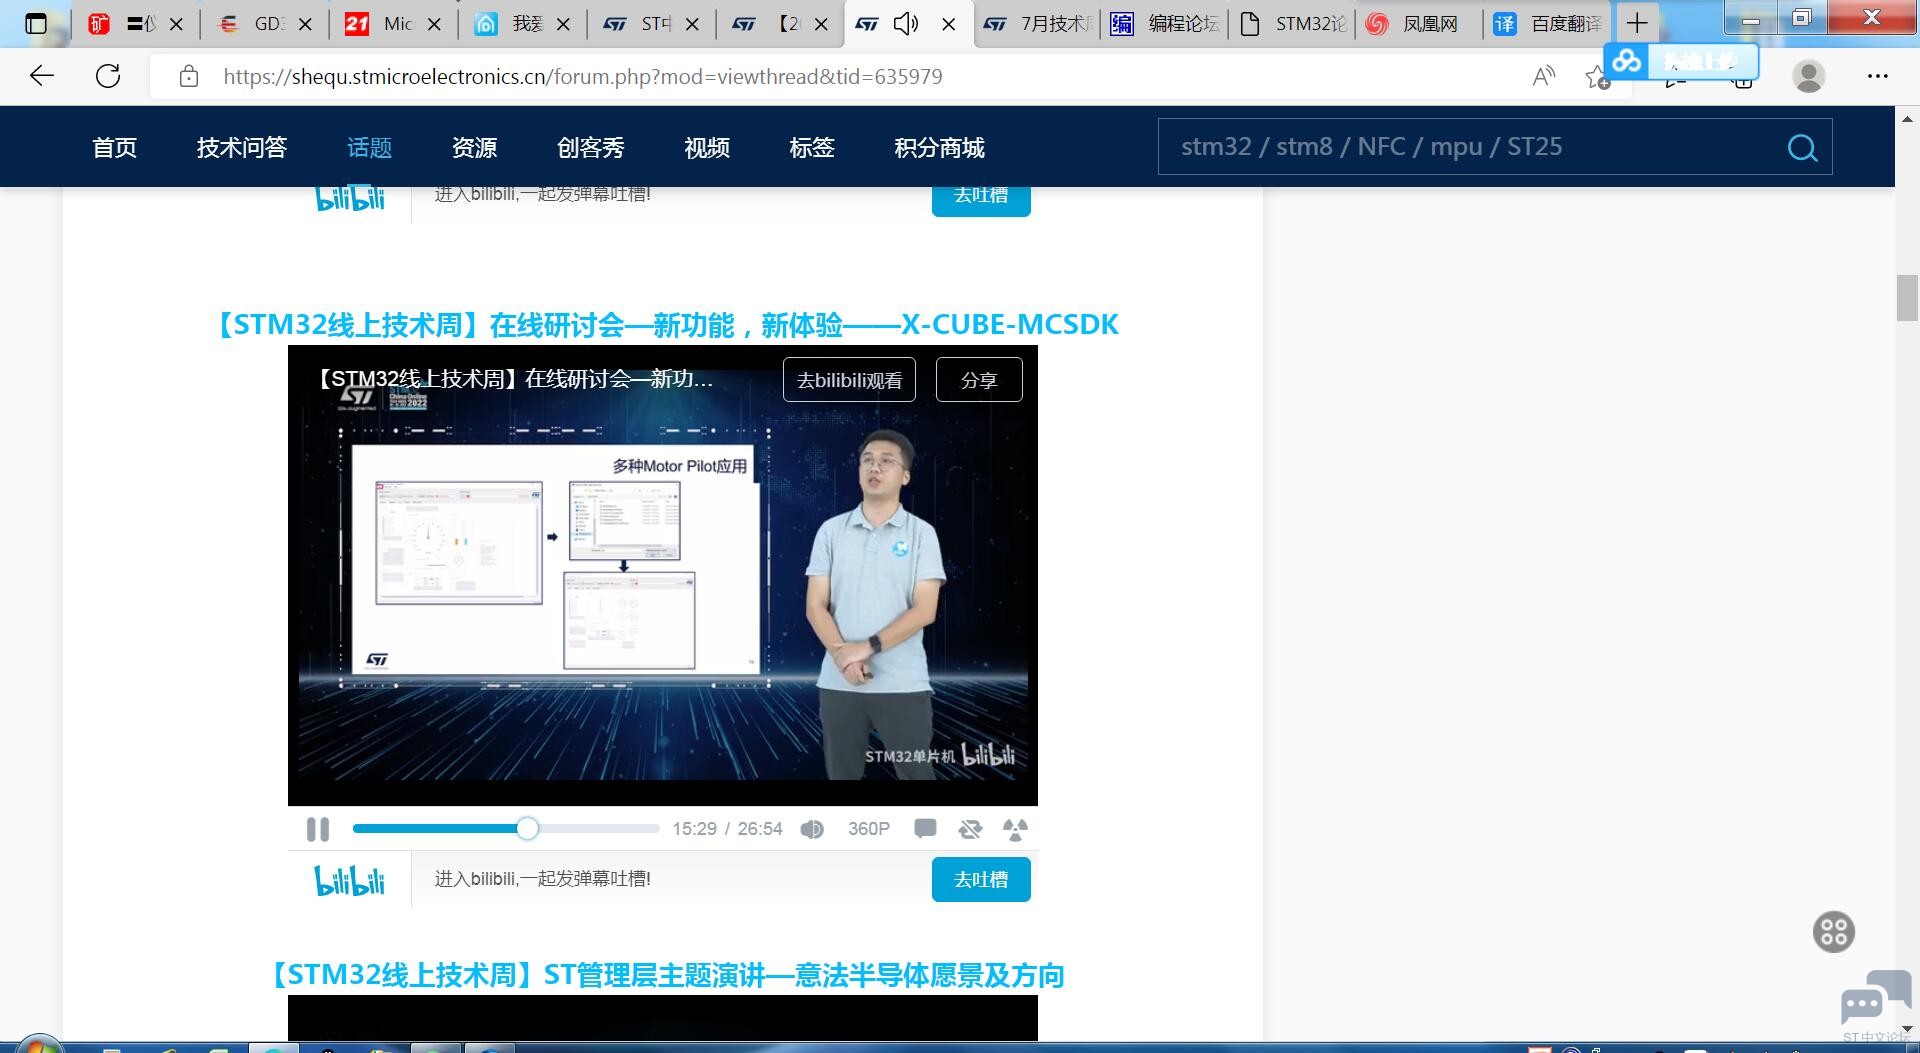1920x1053 pixels.
Task: Go to 首页 in the site navigation
Action: 115,148
